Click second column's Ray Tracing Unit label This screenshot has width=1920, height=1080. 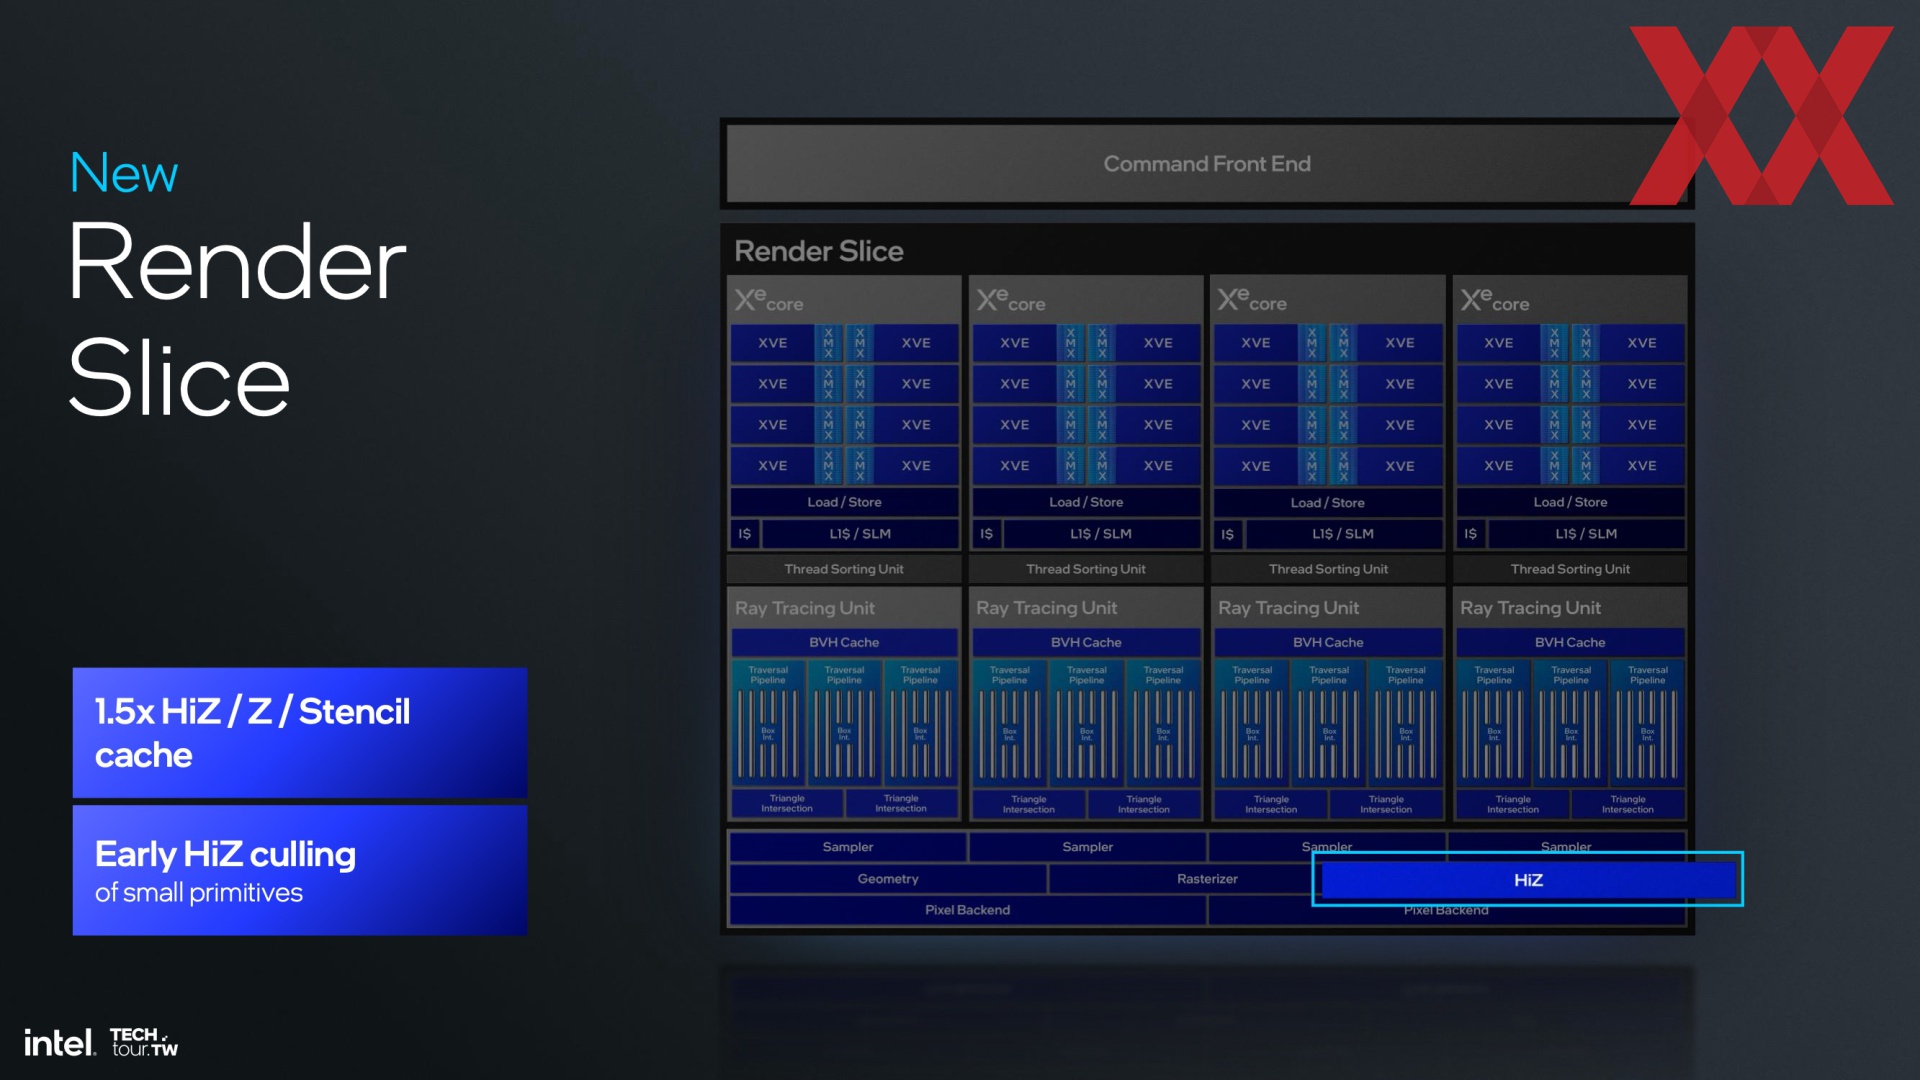tap(1047, 608)
